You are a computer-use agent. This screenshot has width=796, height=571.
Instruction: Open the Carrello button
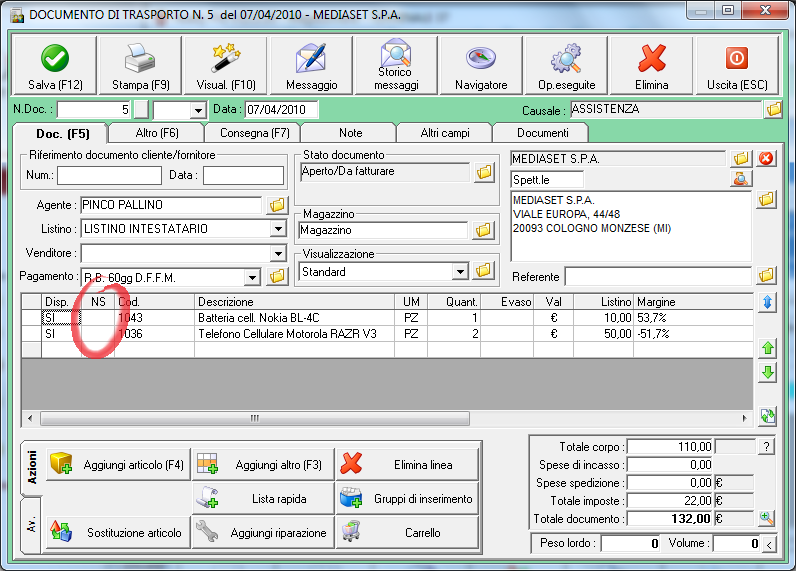[x=408, y=532]
